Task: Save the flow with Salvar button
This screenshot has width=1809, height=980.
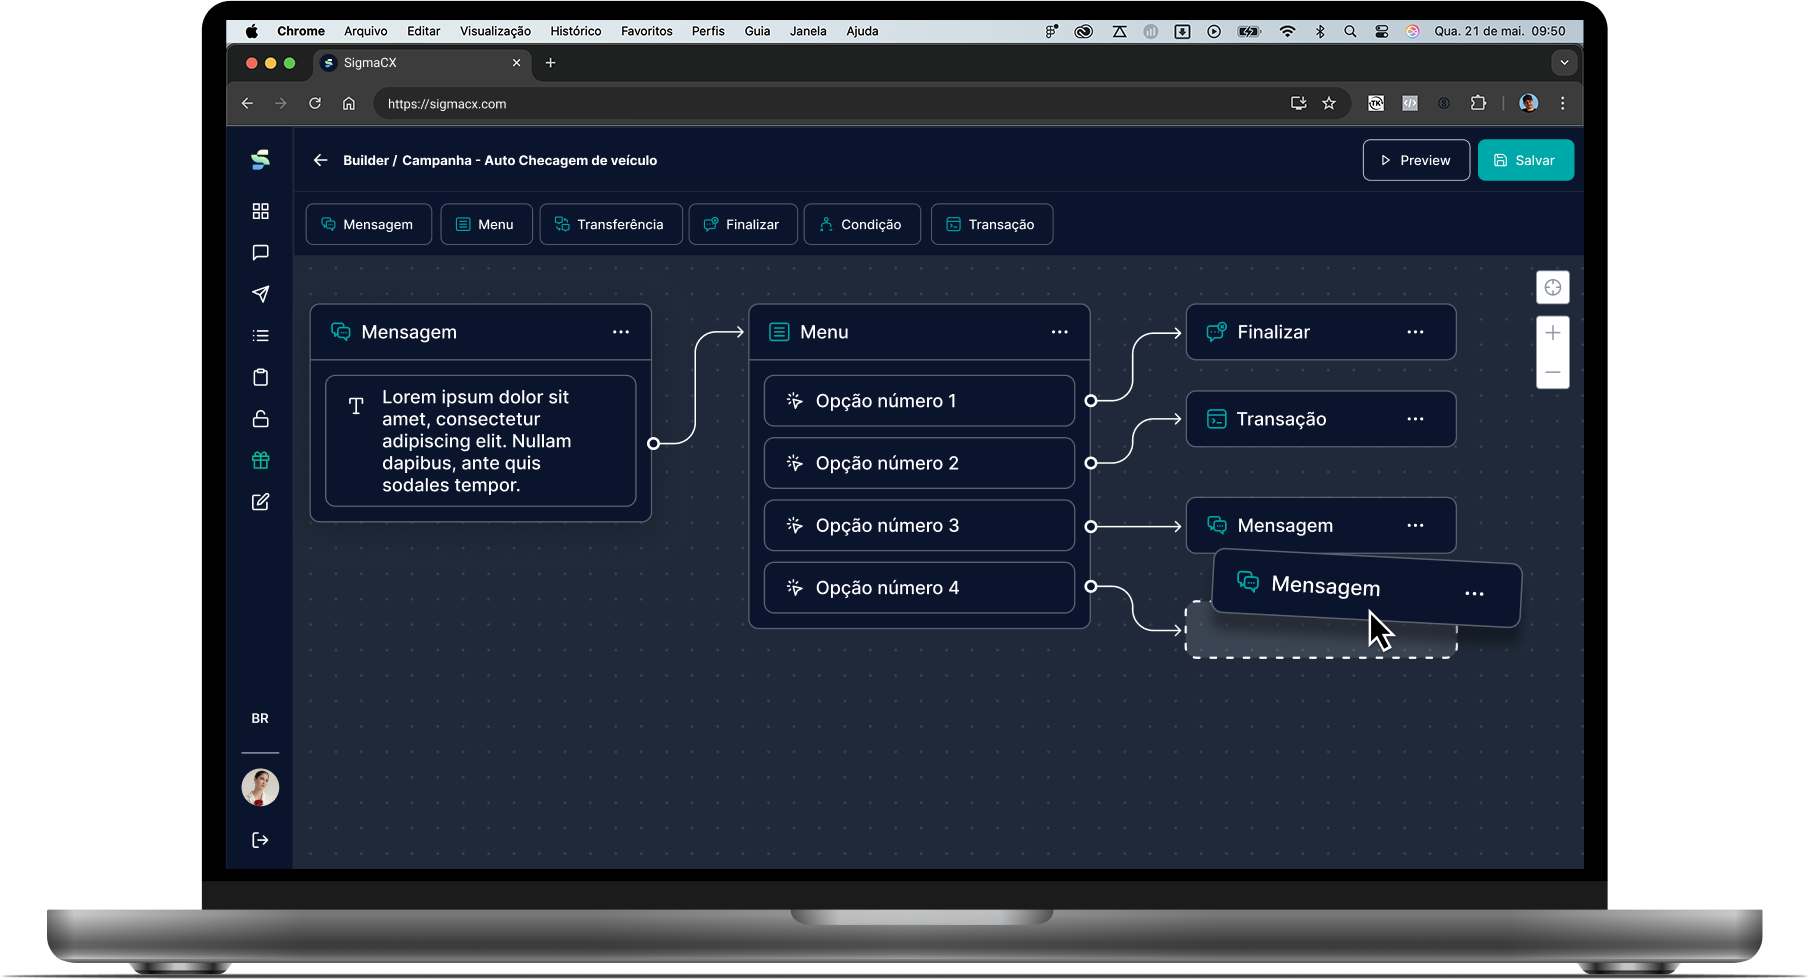Action: tap(1525, 160)
